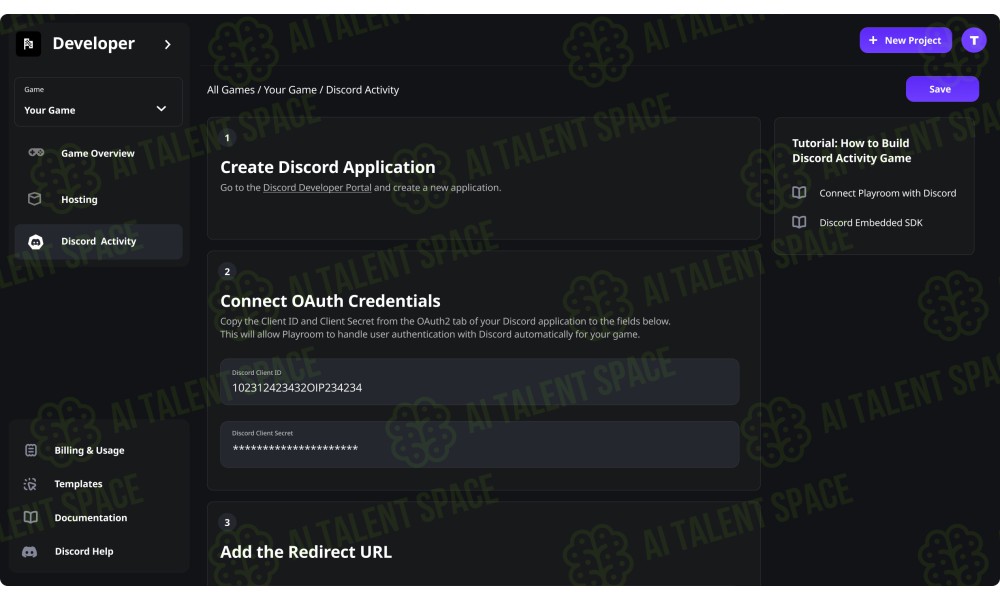The image size is (1000, 600).
Task: Click the Templates icon
Action: [x=30, y=484]
